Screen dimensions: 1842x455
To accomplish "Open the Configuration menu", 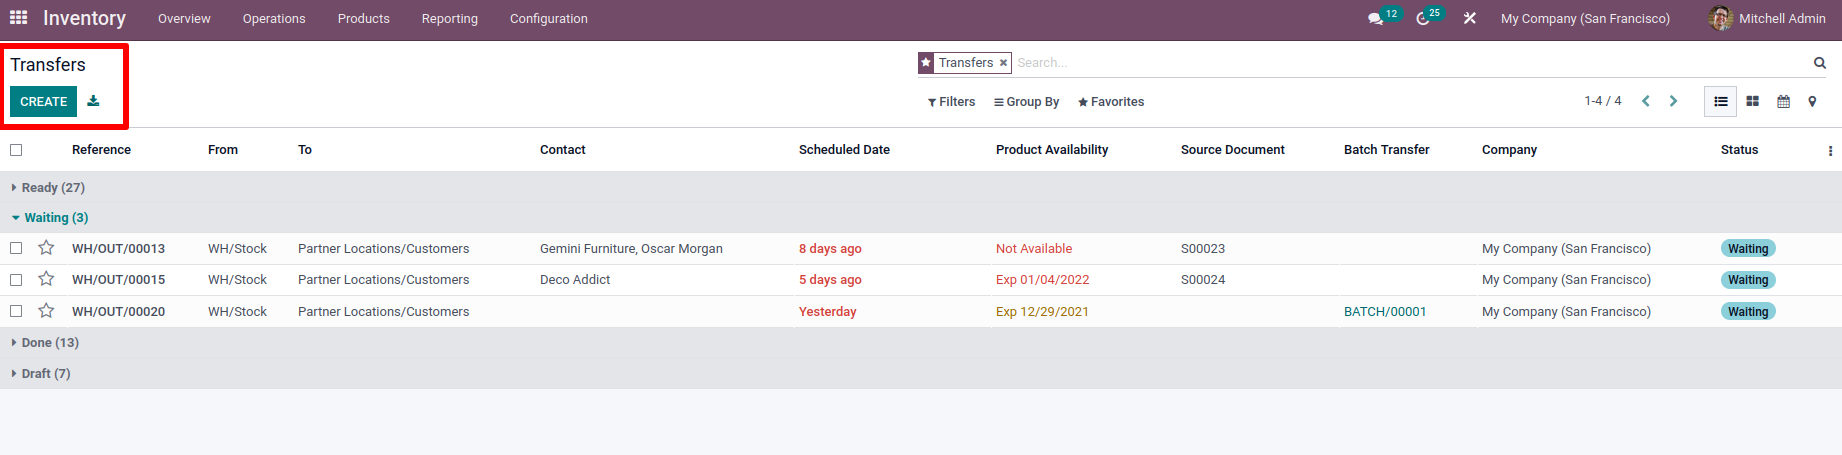I will [548, 19].
